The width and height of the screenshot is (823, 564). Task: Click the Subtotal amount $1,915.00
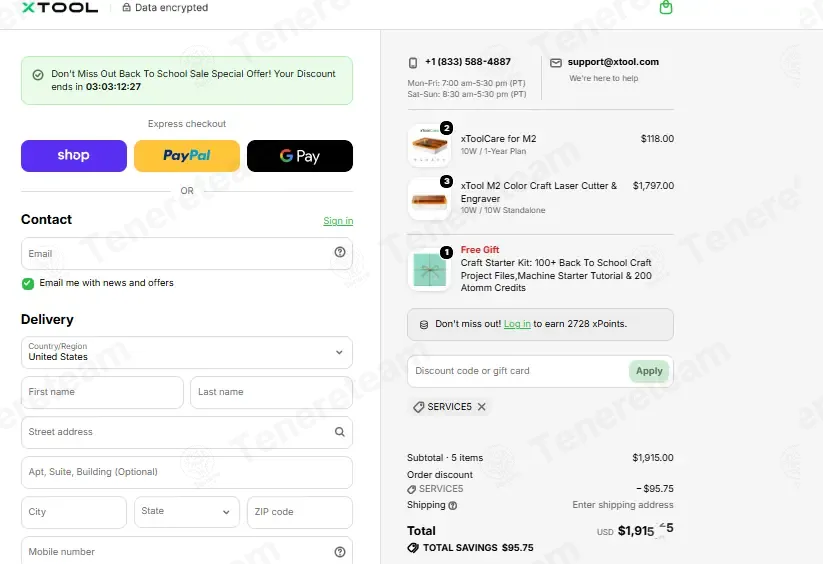pyautogui.click(x=653, y=457)
